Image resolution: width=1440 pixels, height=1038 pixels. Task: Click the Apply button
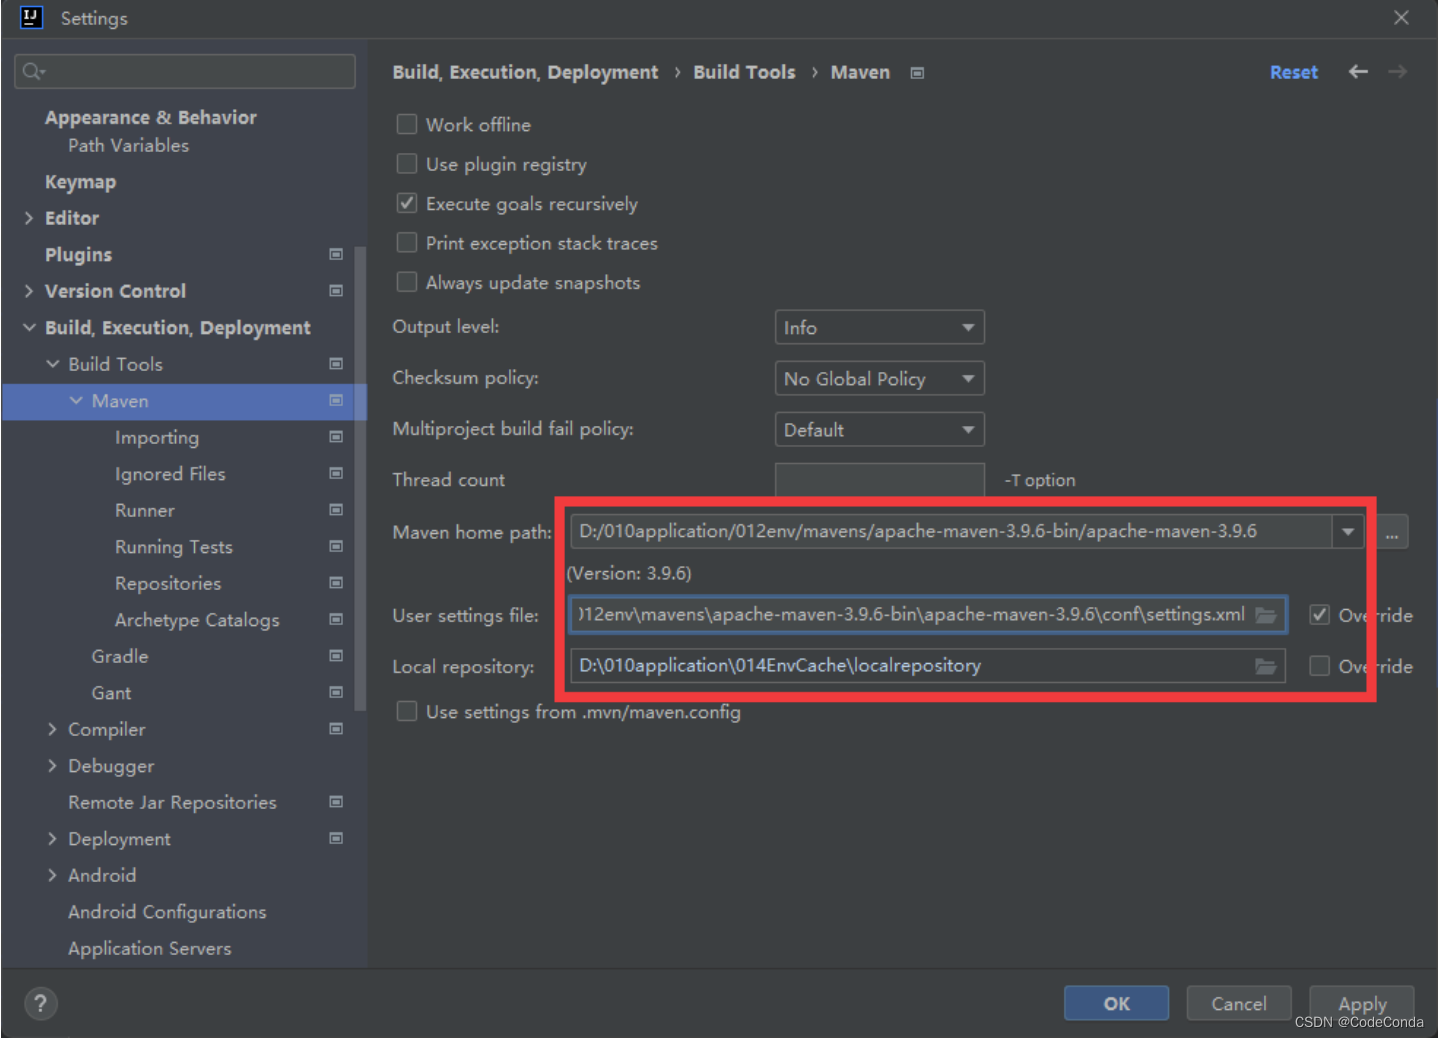1362,1003
